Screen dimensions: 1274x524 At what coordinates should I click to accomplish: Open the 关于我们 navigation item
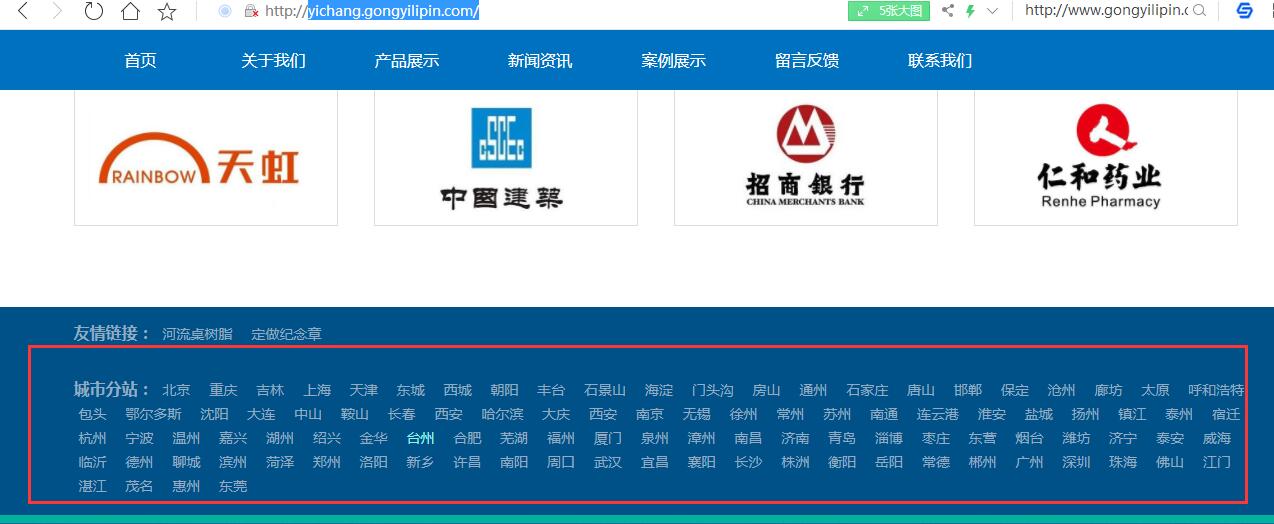tap(273, 60)
